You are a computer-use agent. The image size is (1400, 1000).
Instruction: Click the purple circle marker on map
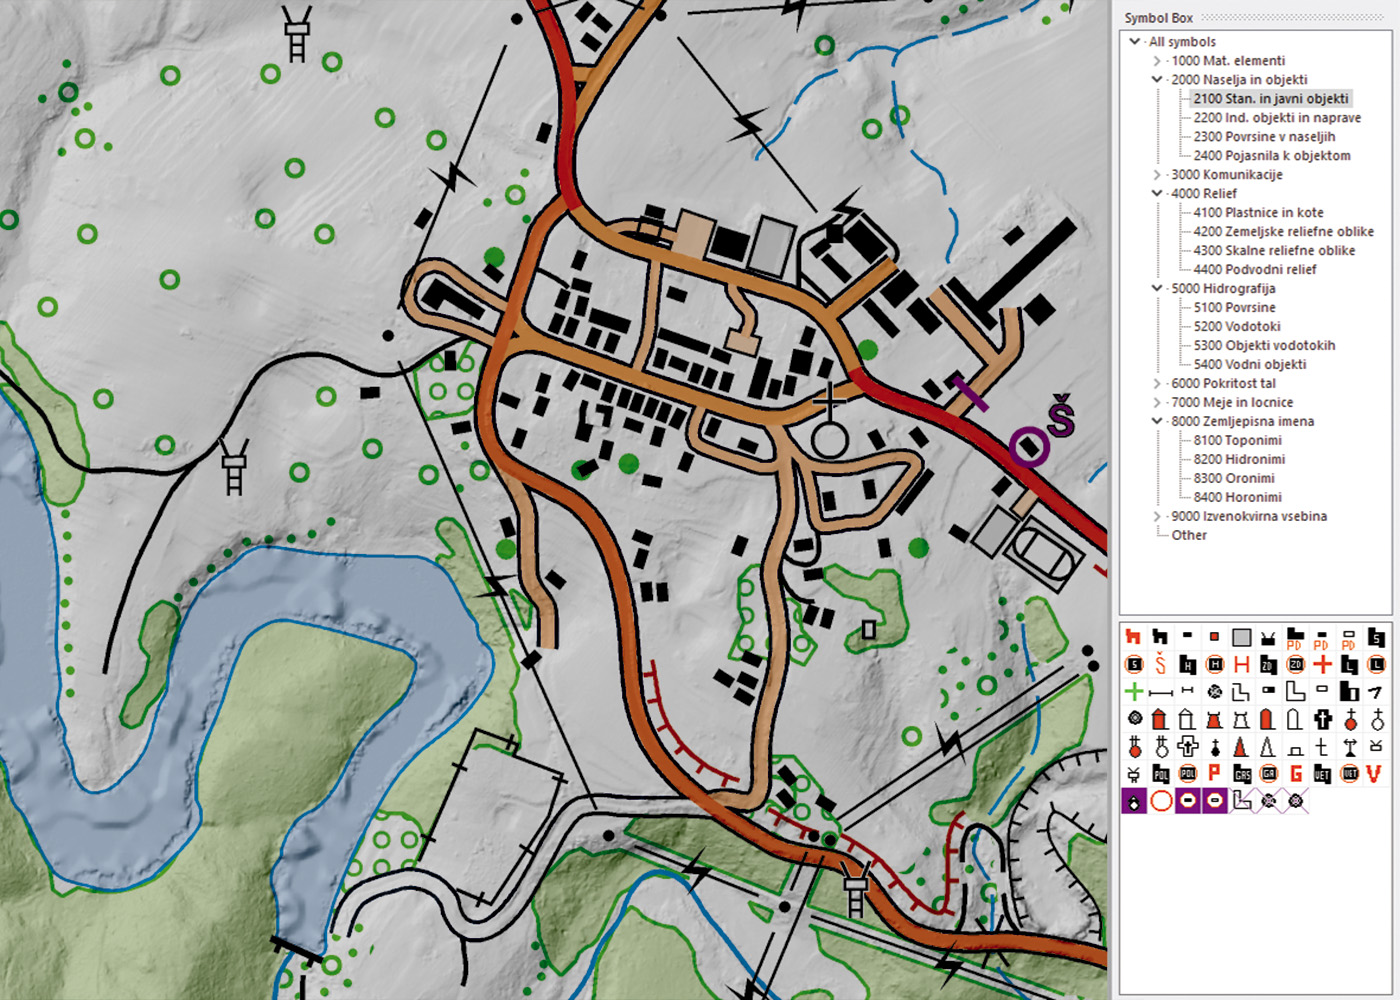point(1029,447)
